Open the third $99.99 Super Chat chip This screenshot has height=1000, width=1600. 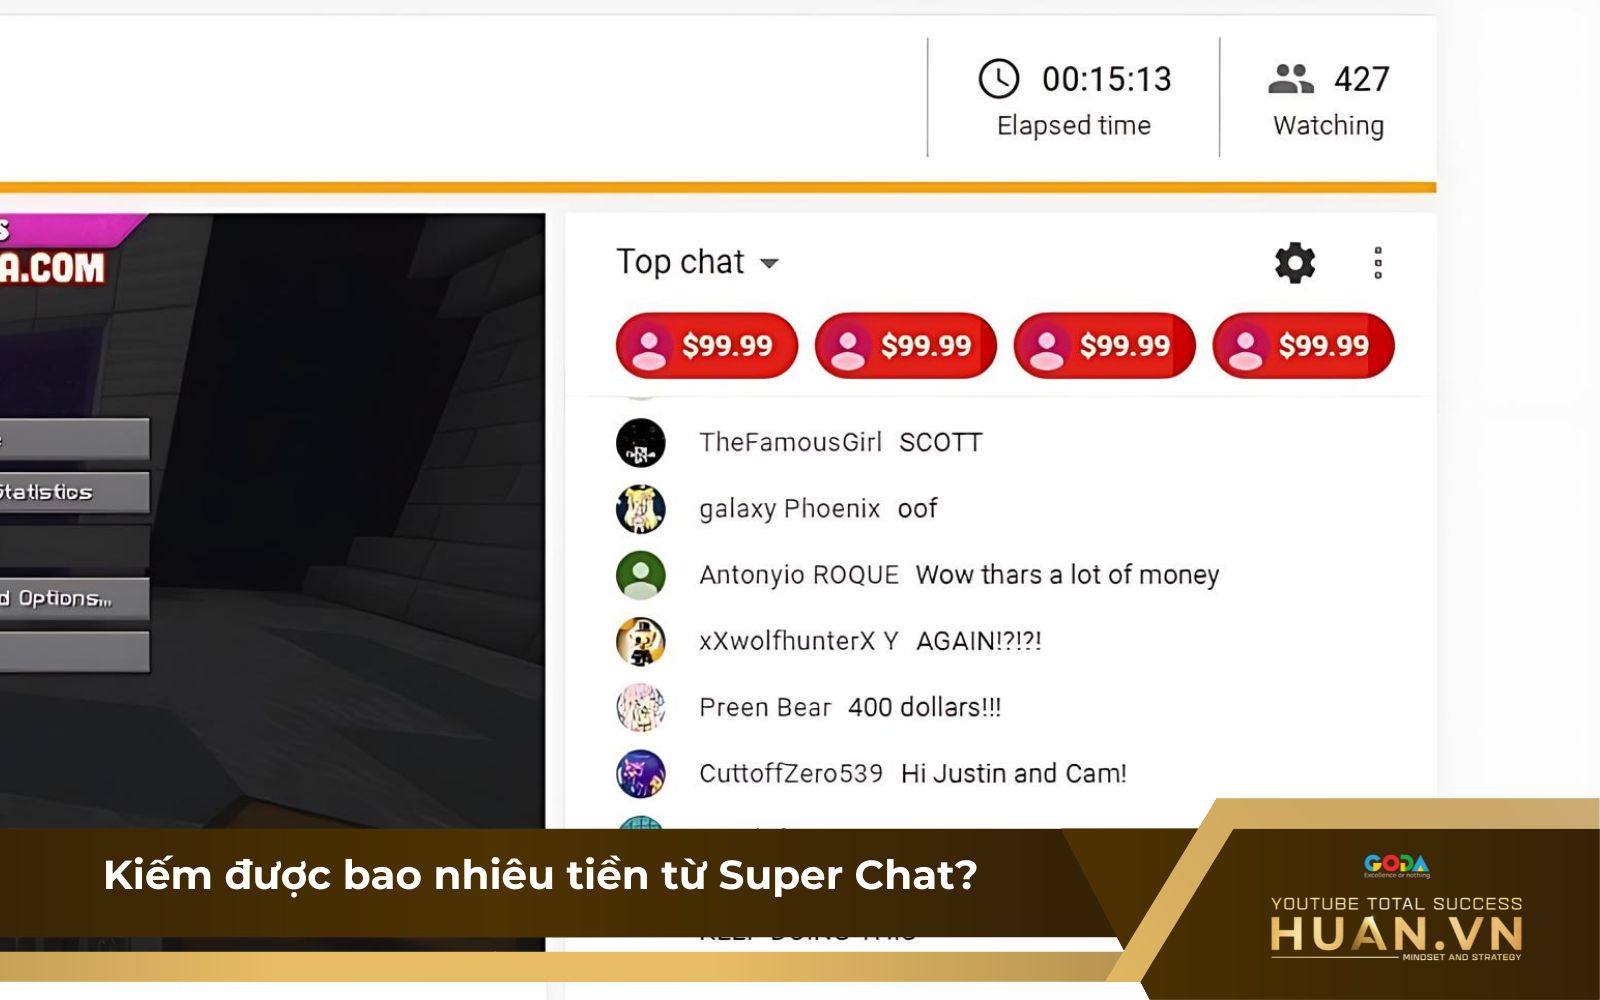click(x=1105, y=346)
